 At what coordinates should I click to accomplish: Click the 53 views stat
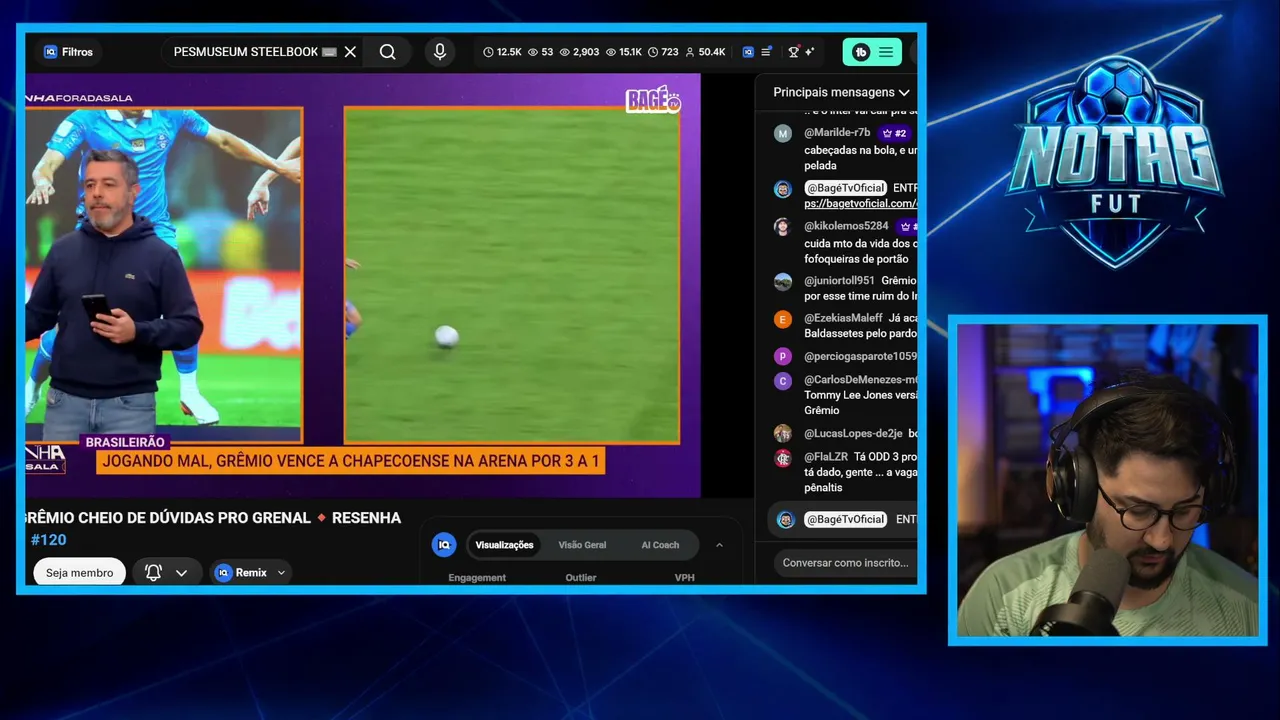click(x=540, y=52)
